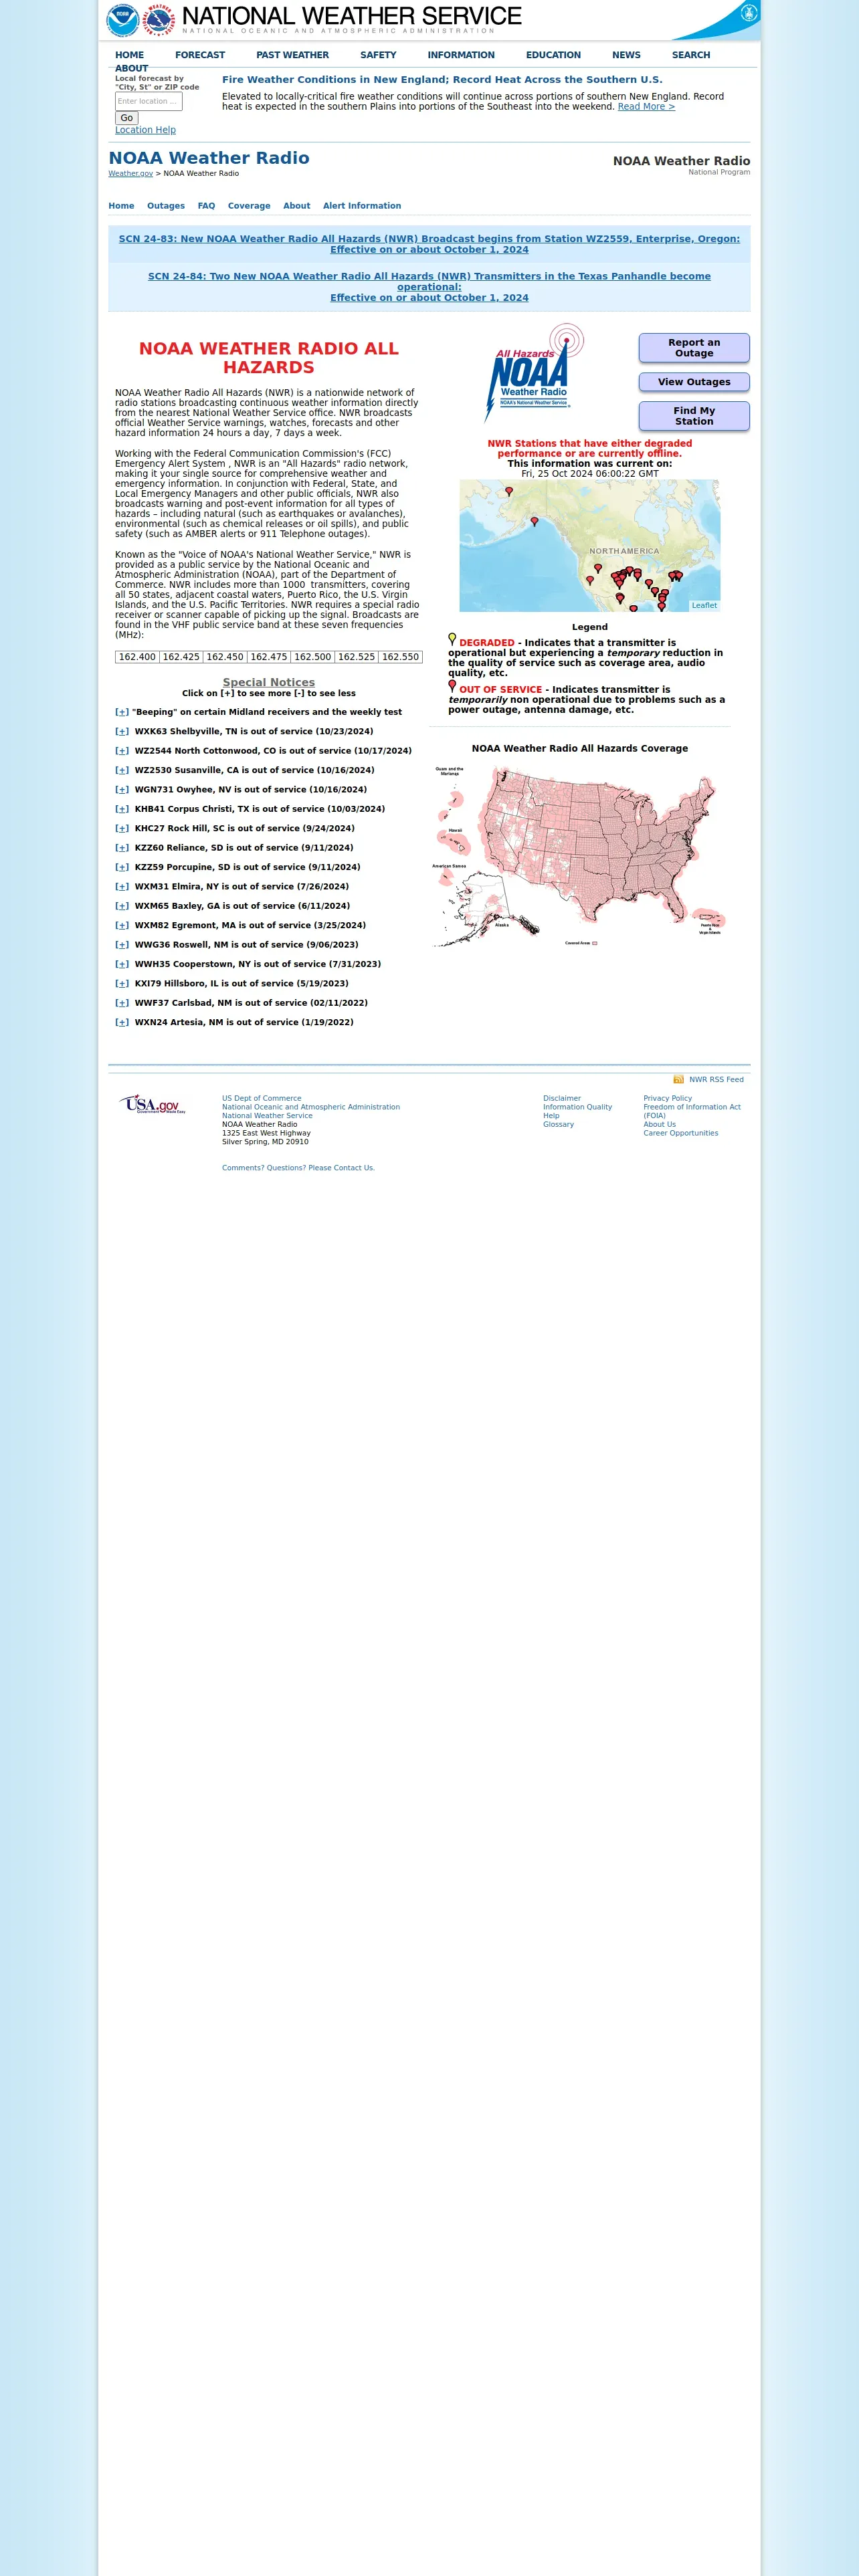Screen dimensions: 859x2576
Task: Click the View Outages button
Action: tap(694, 382)
